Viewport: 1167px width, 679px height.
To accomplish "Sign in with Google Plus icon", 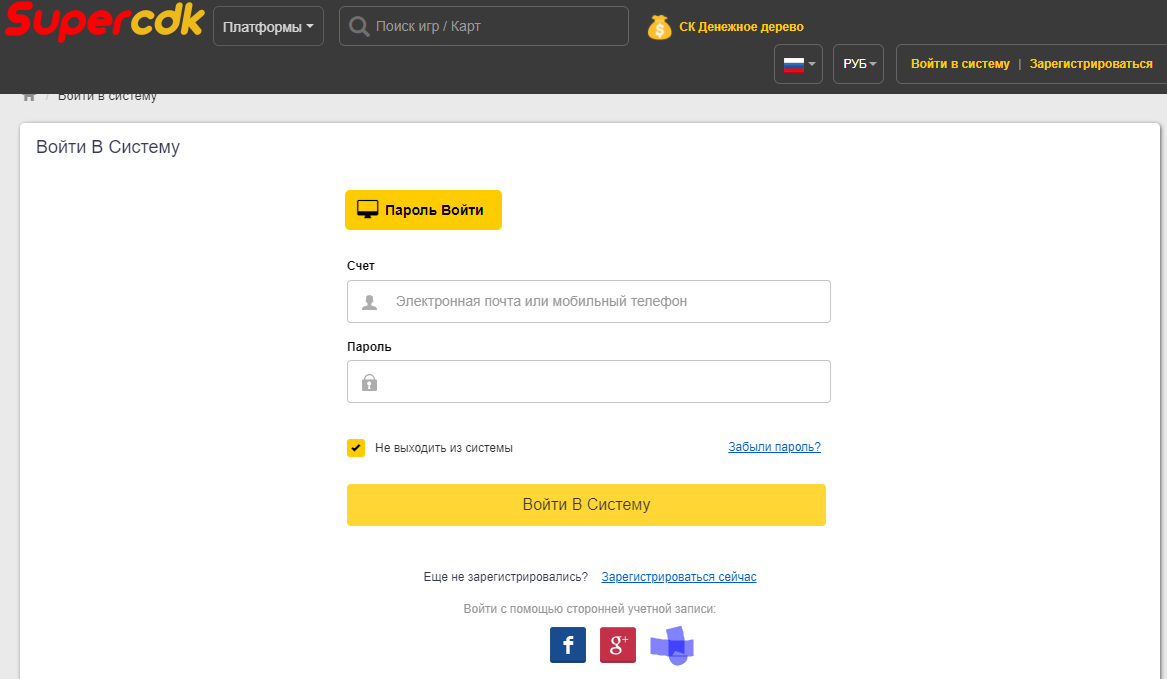I will click(618, 645).
